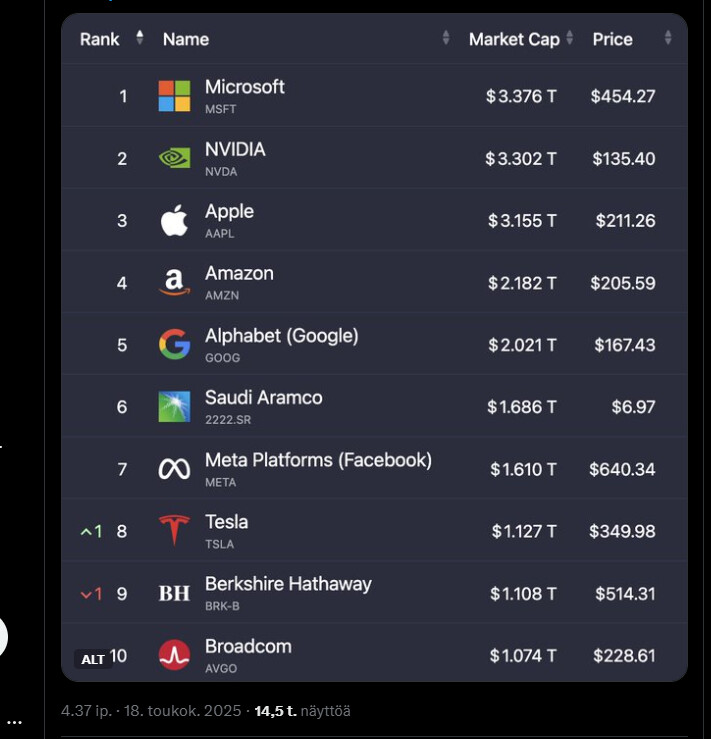This screenshot has width=711, height=739.
Task: Click the Meta infinity logo
Action: pos(174,469)
